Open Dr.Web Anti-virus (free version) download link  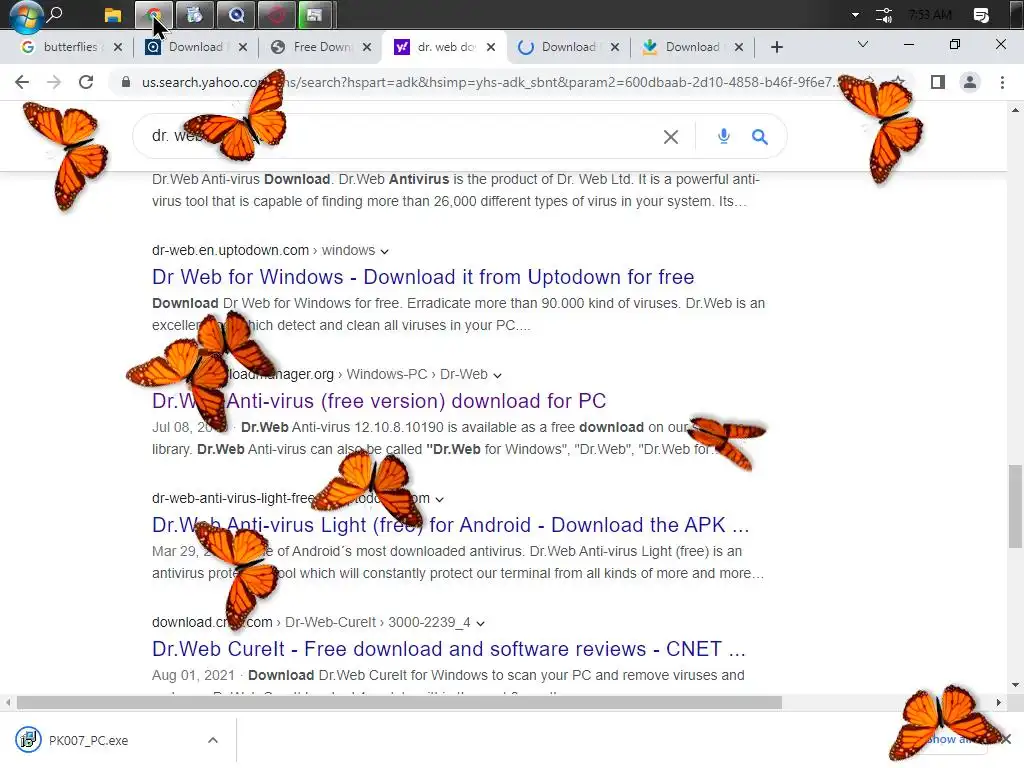[x=379, y=401]
